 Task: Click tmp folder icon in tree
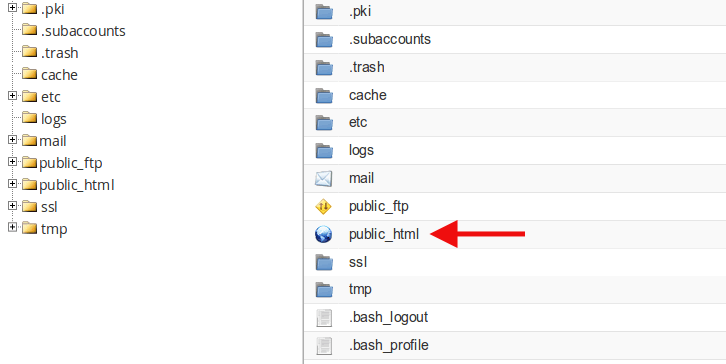(29, 228)
